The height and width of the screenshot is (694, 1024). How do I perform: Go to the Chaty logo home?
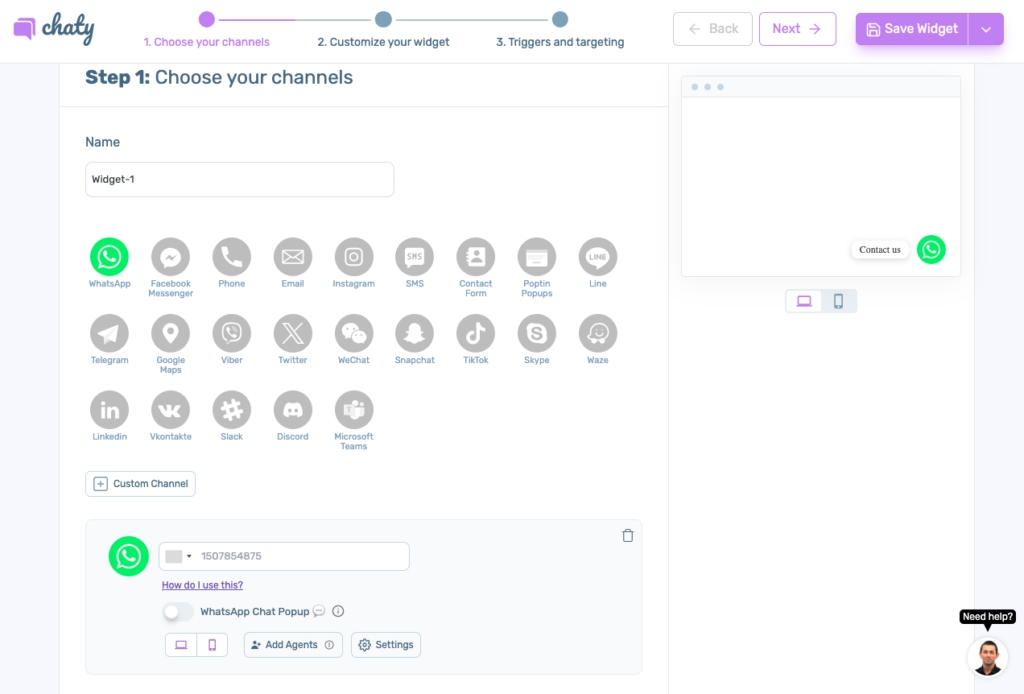coord(54,29)
